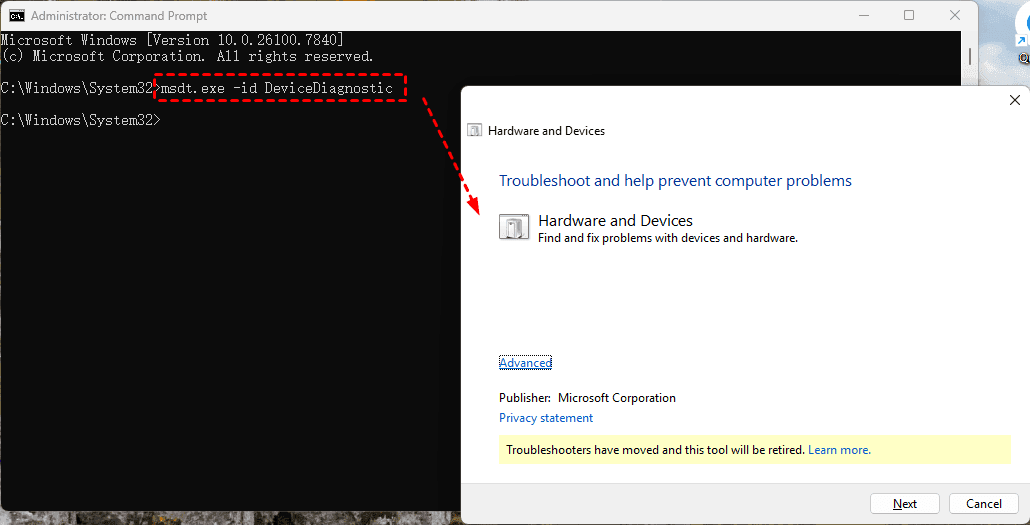This screenshot has height=525, width=1030.
Task: Click the empty C:\Windows\System32> prompt line
Action: [x=80, y=120]
